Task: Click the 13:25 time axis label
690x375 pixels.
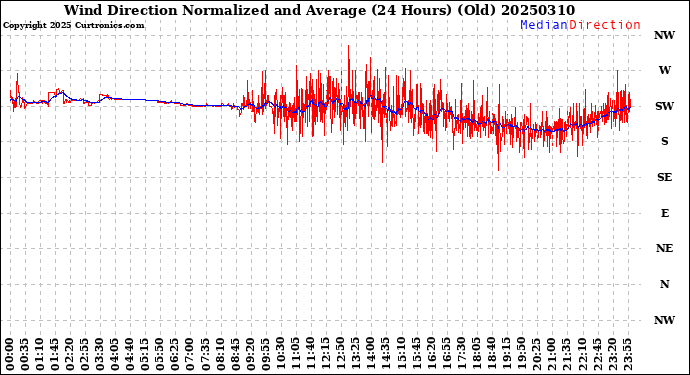Action: click(x=356, y=354)
